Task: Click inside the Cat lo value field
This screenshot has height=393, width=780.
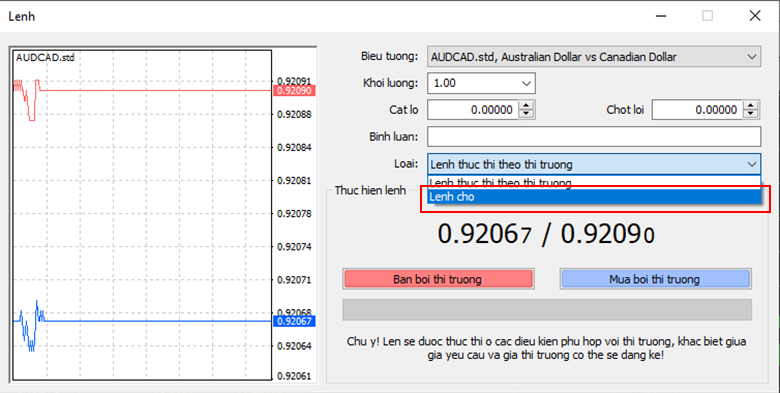Action: click(473, 110)
